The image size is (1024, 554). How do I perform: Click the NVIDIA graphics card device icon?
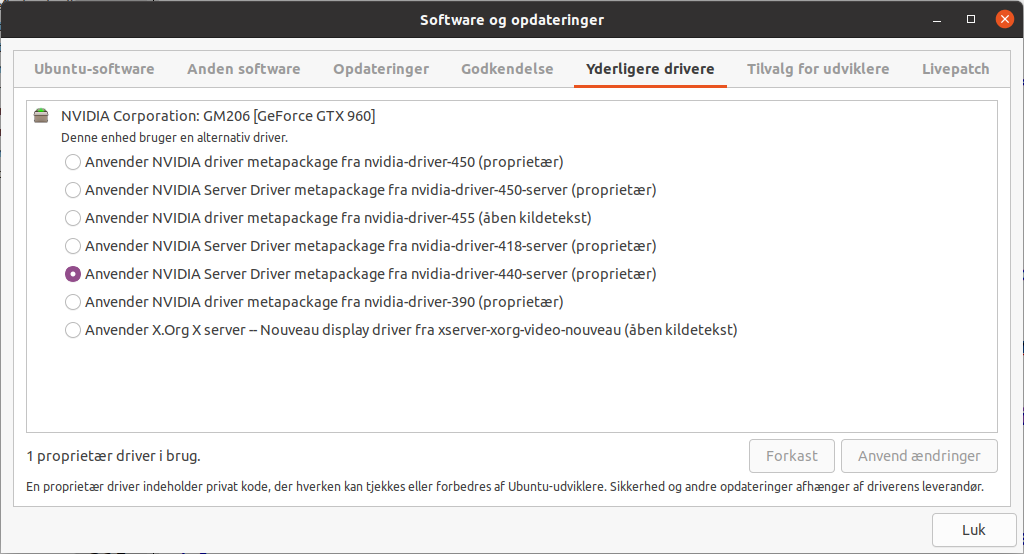41,116
